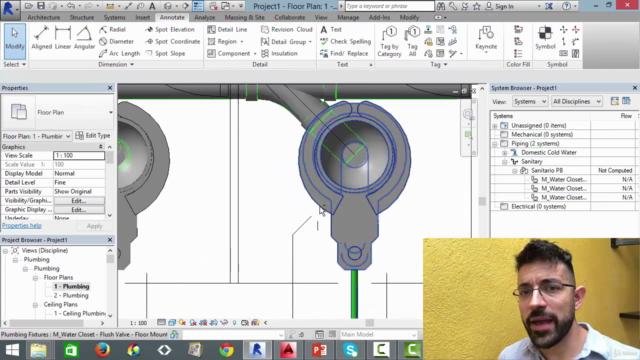The width and height of the screenshot is (640, 360).
Task: Click view scale 1:100 in view control bar
Action: [x=138, y=323]
